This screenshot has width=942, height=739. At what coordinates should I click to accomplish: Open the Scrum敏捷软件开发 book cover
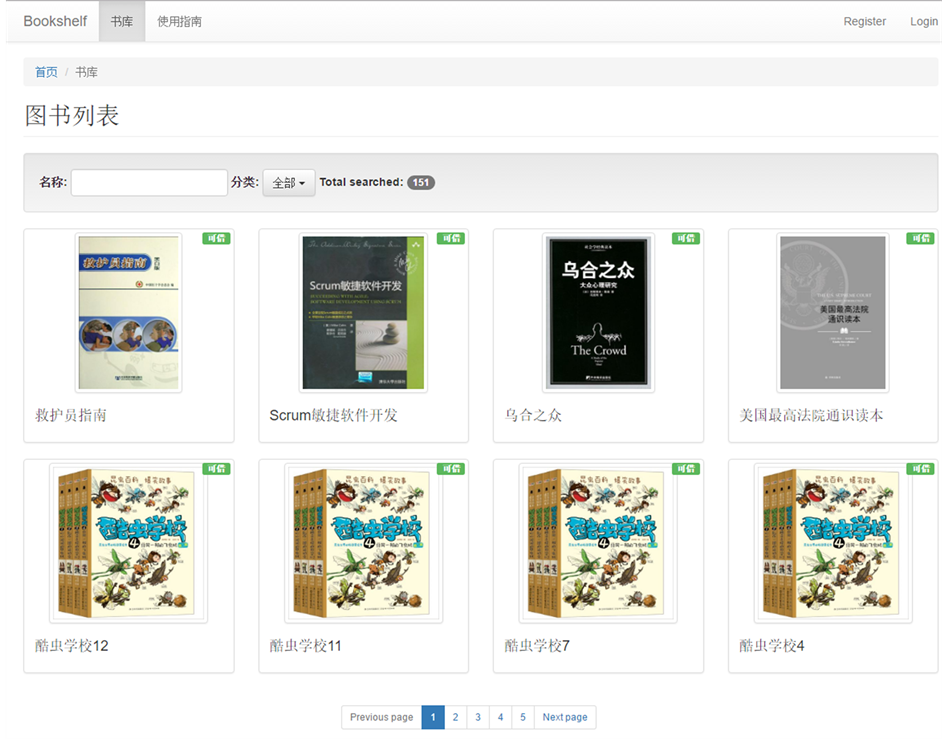point(363,313)
